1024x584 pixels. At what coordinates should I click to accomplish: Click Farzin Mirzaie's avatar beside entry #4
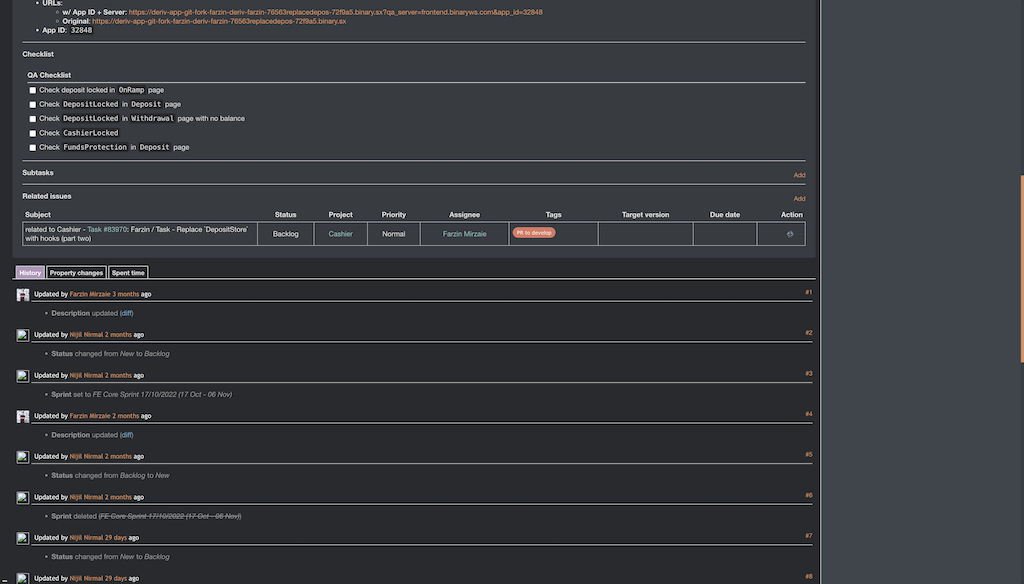23,415
